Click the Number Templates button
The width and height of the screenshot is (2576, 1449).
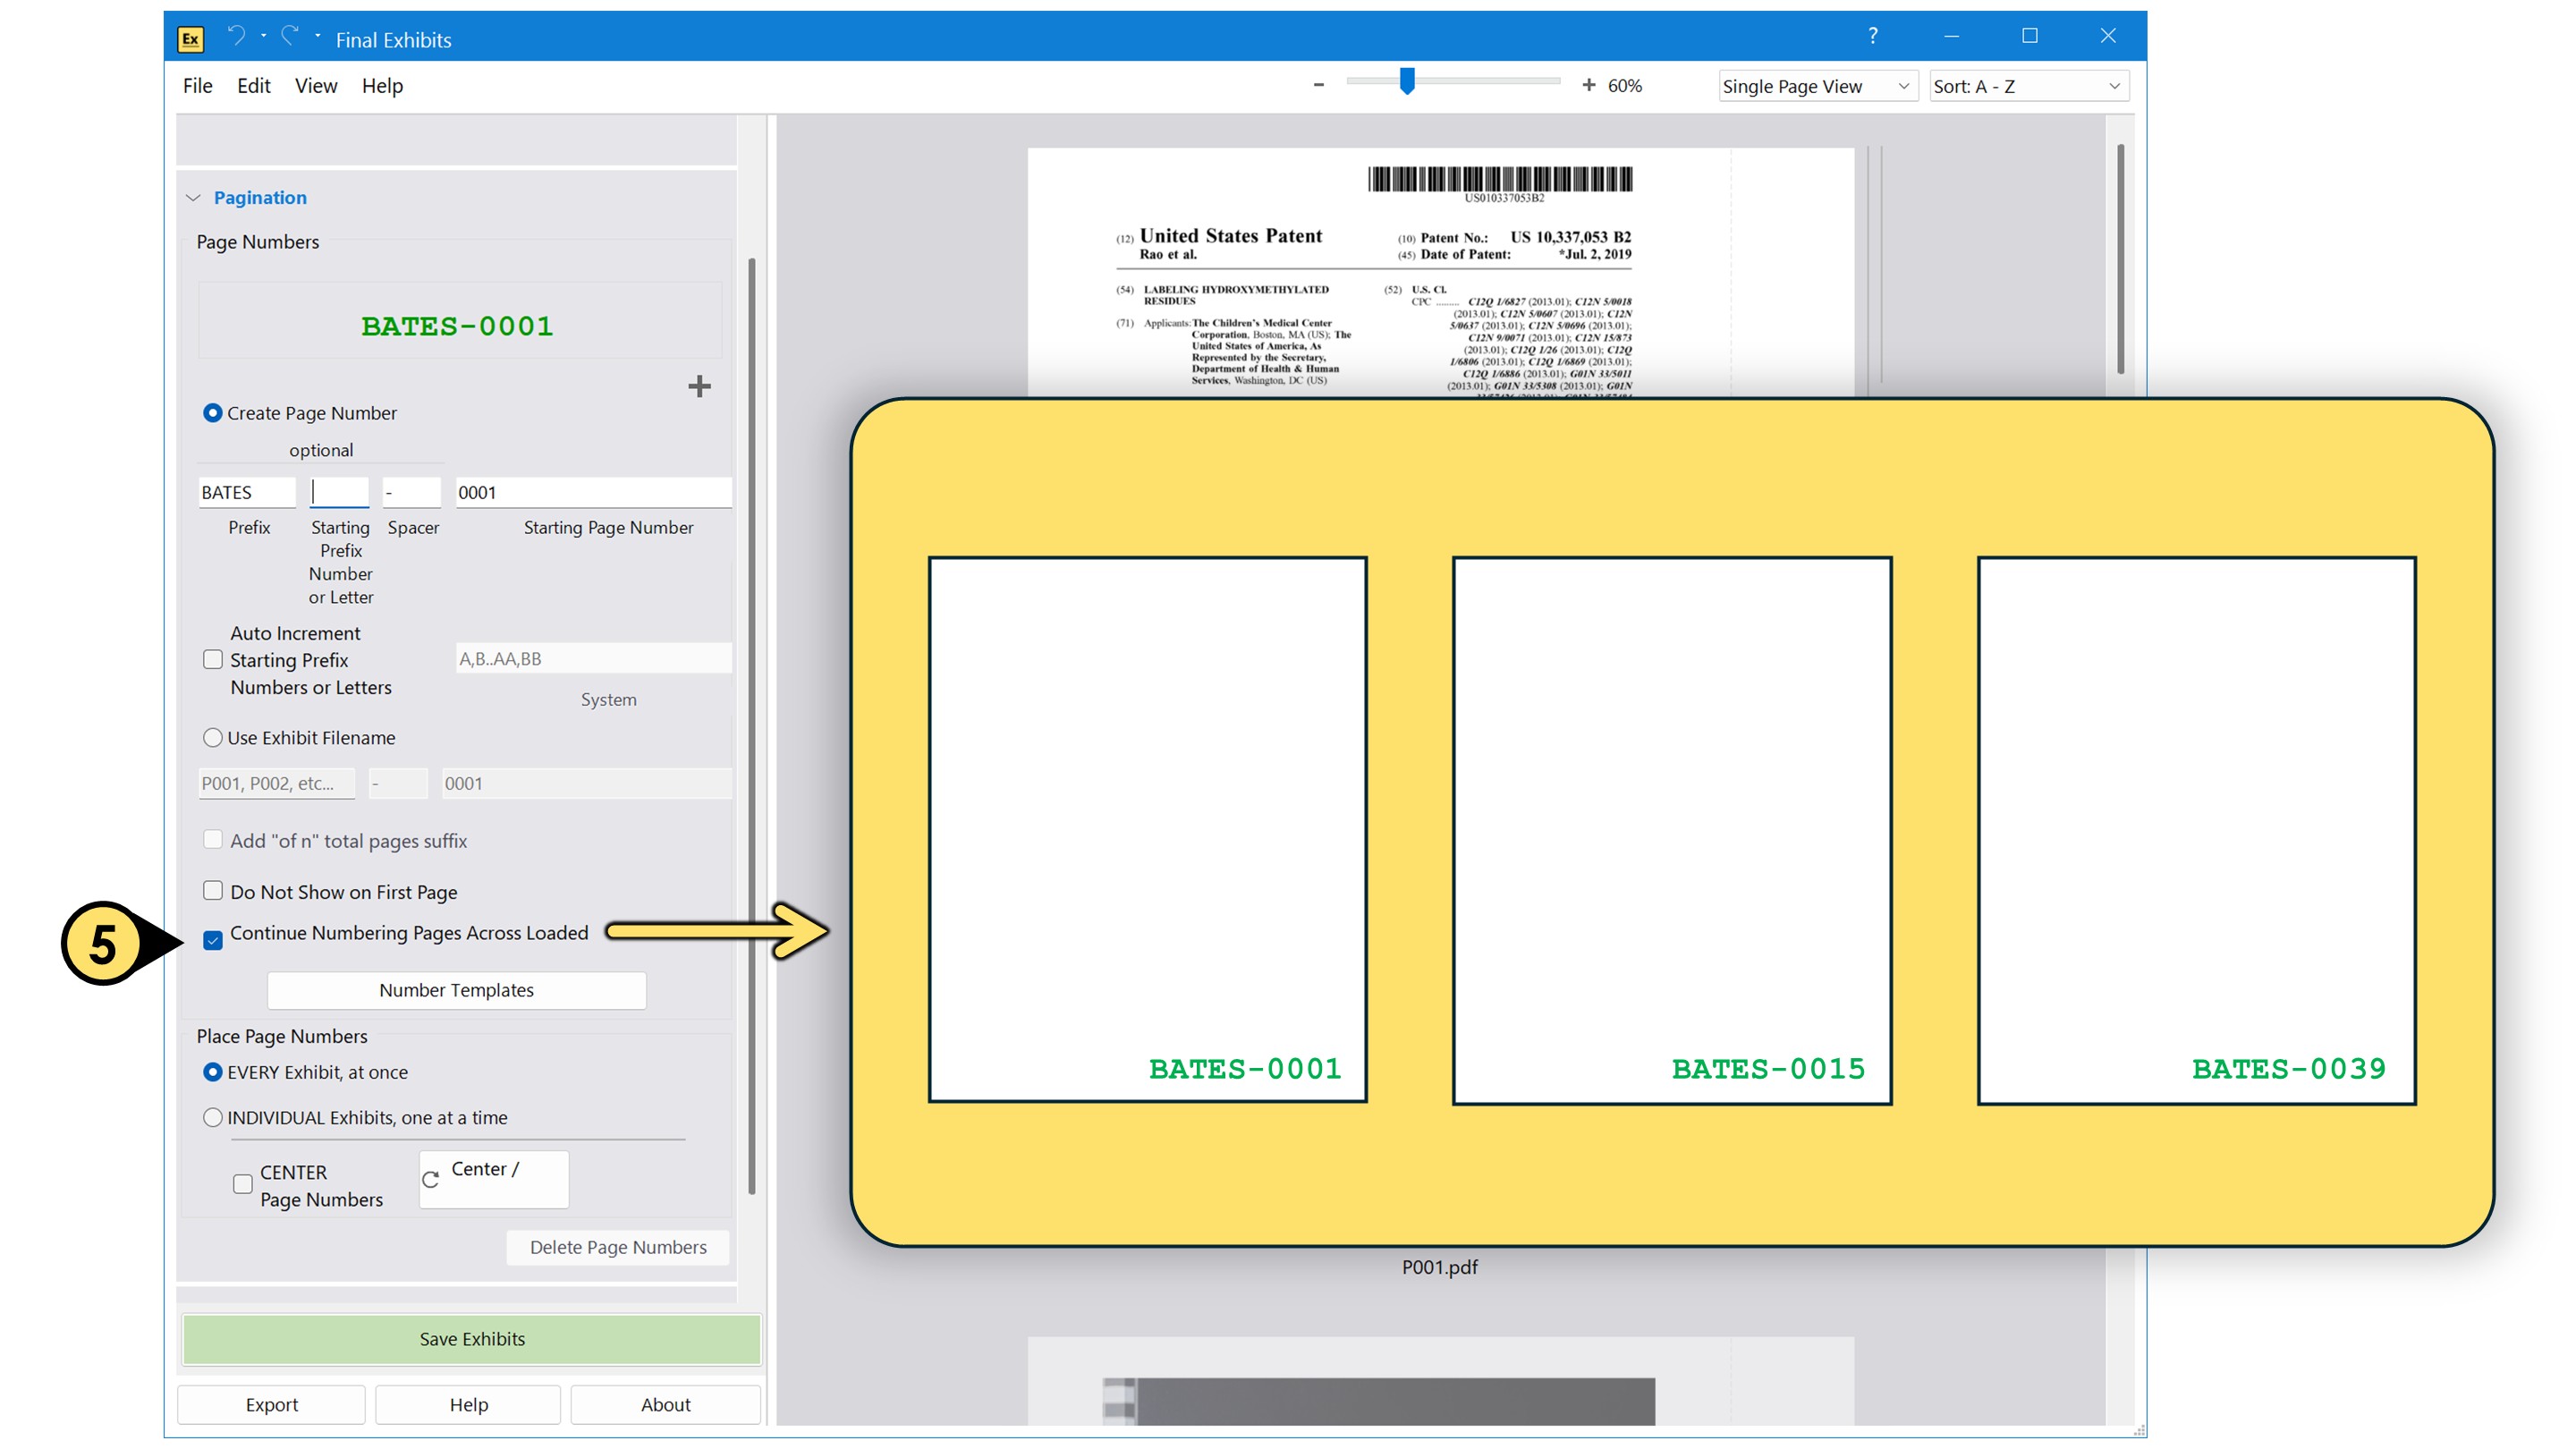click(456, 990)
